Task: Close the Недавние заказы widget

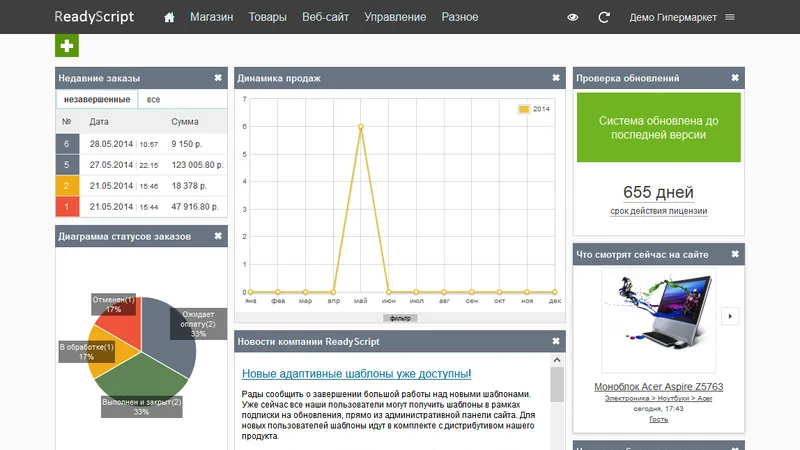Action: [x=218, y=78]
